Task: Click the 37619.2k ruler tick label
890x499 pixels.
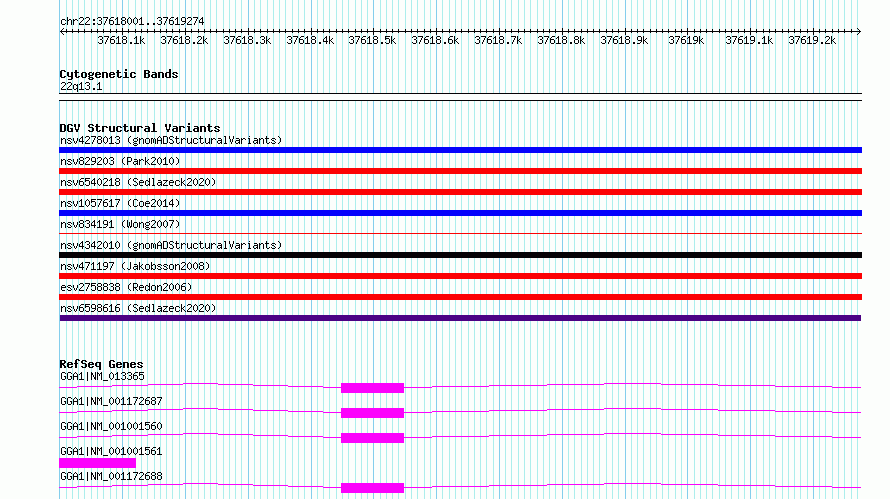Action: (x=812, y=40)
